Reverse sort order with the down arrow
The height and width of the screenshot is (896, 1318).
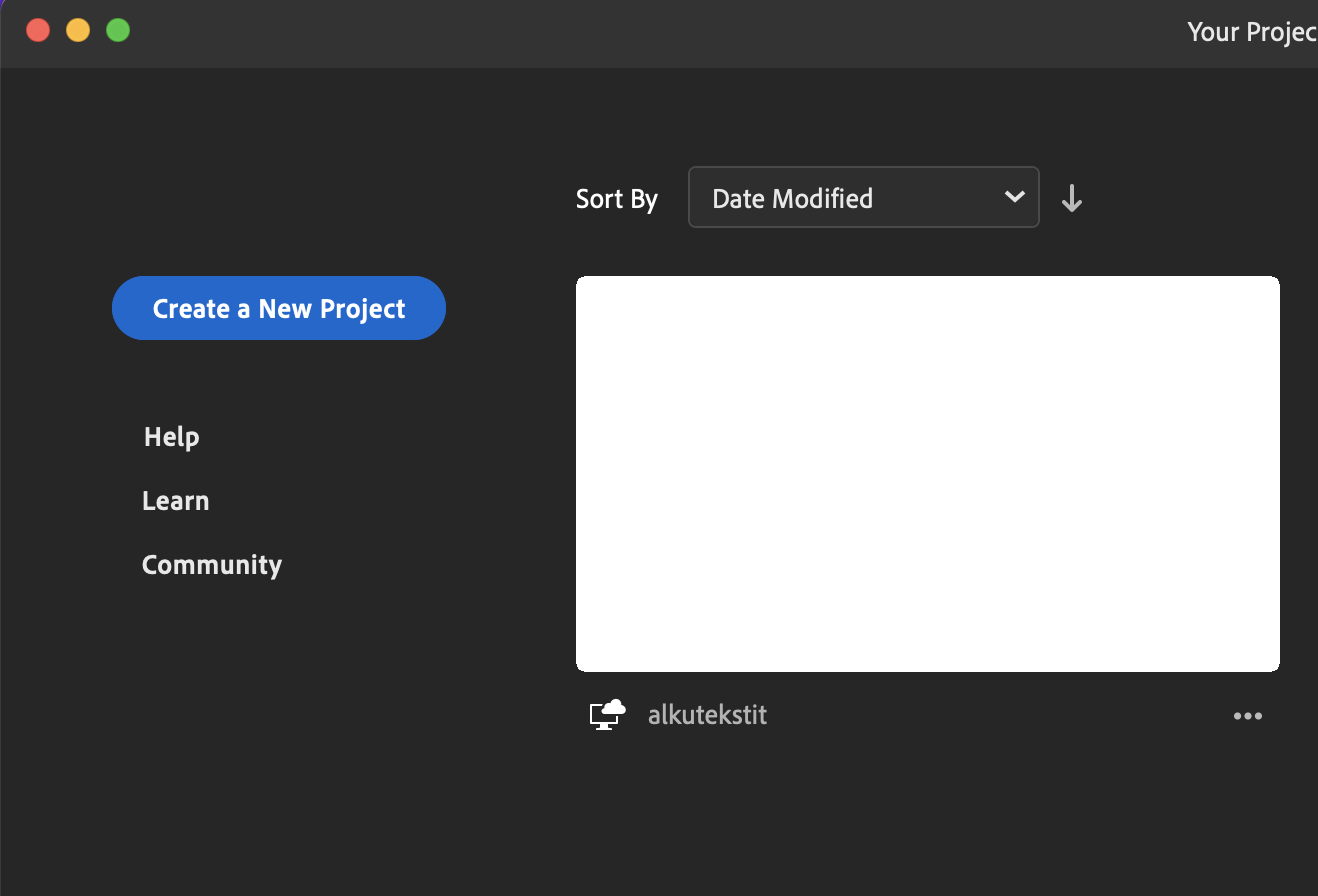pos(1071,198)
